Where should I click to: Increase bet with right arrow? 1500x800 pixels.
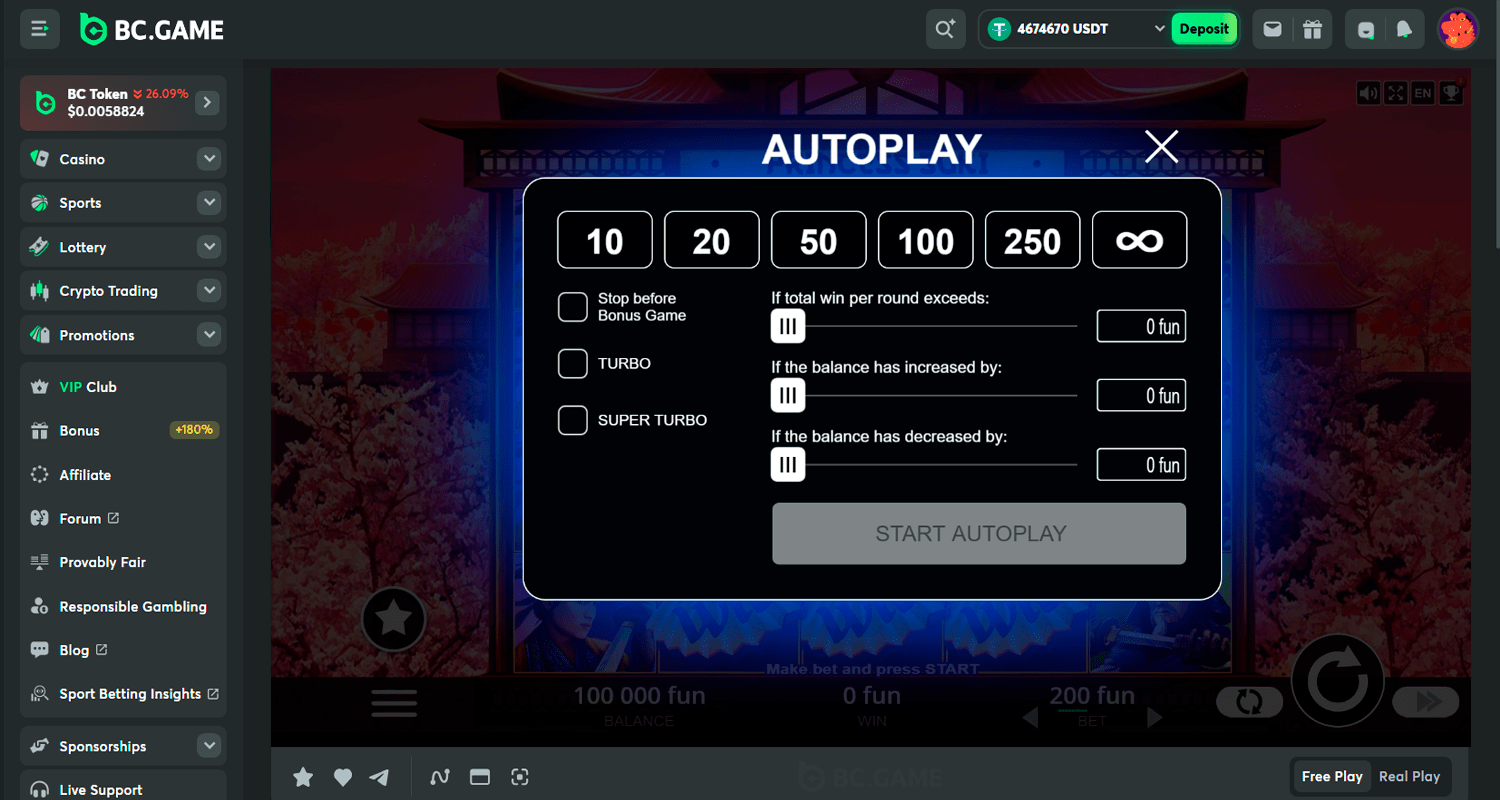tap(1154, 717)
